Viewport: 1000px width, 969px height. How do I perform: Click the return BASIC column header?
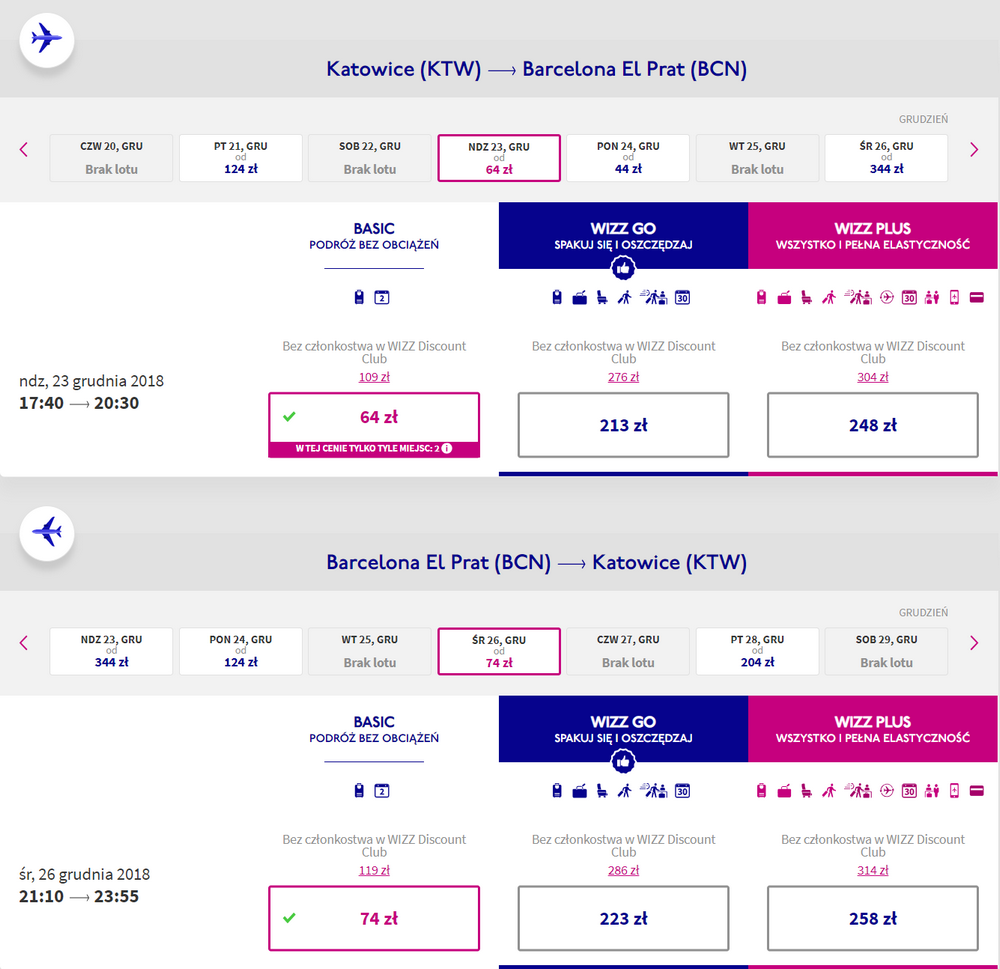(x=374, y=729)
